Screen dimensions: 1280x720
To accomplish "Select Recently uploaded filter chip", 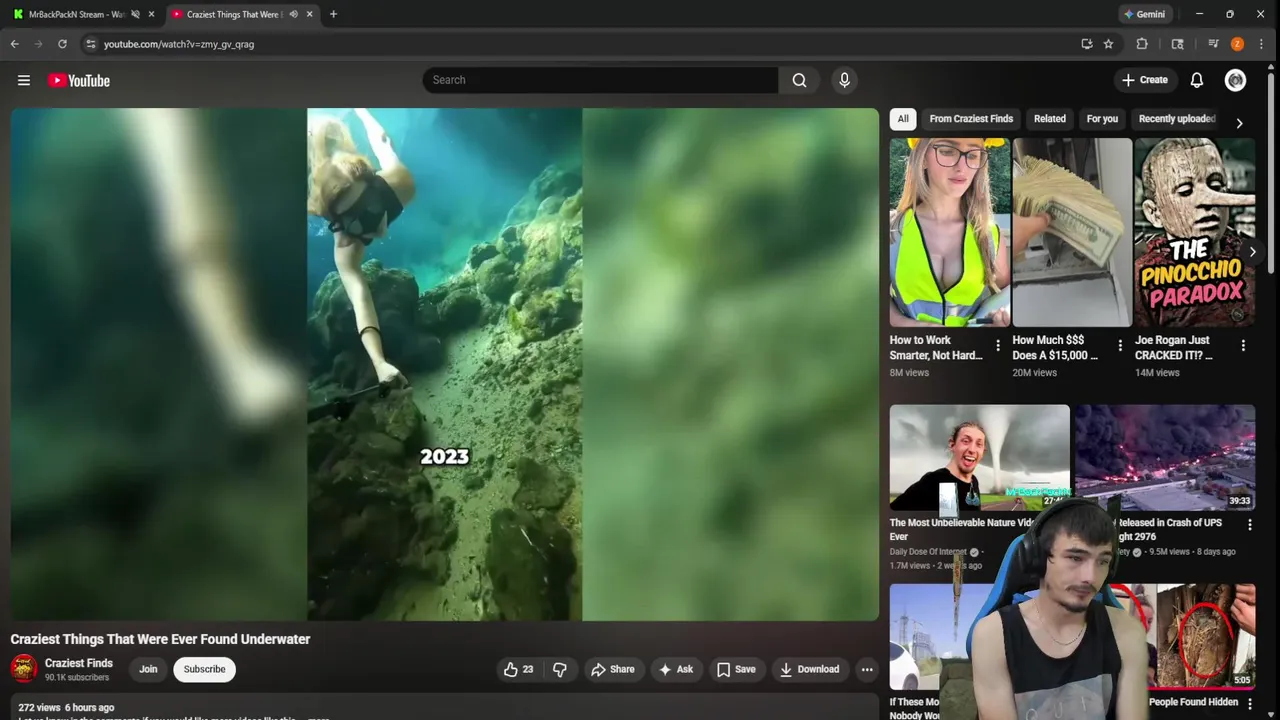I will click(x=1177, y=119).
